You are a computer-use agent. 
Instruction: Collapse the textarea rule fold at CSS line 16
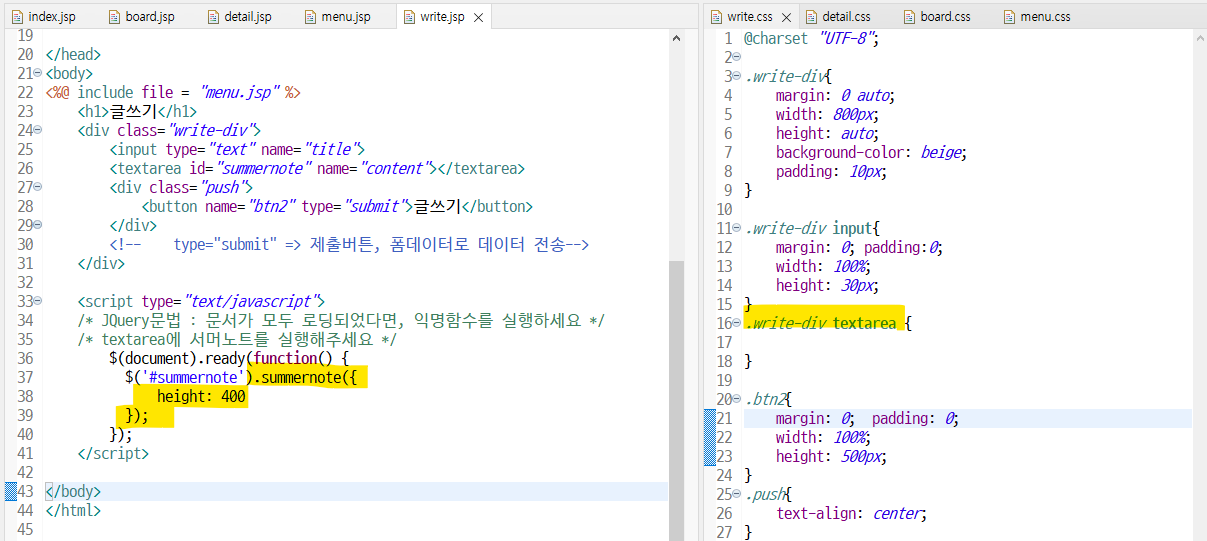[x=737, y=324]
